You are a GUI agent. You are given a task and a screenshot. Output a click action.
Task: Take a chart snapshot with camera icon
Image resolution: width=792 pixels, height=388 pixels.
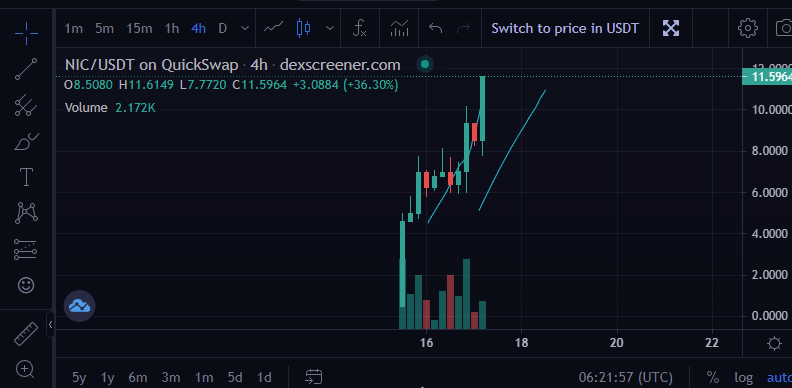point(784,28)
